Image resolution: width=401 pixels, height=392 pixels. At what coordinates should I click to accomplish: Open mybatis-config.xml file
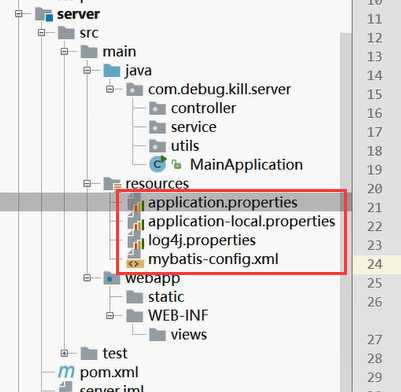tap(213, 259)
